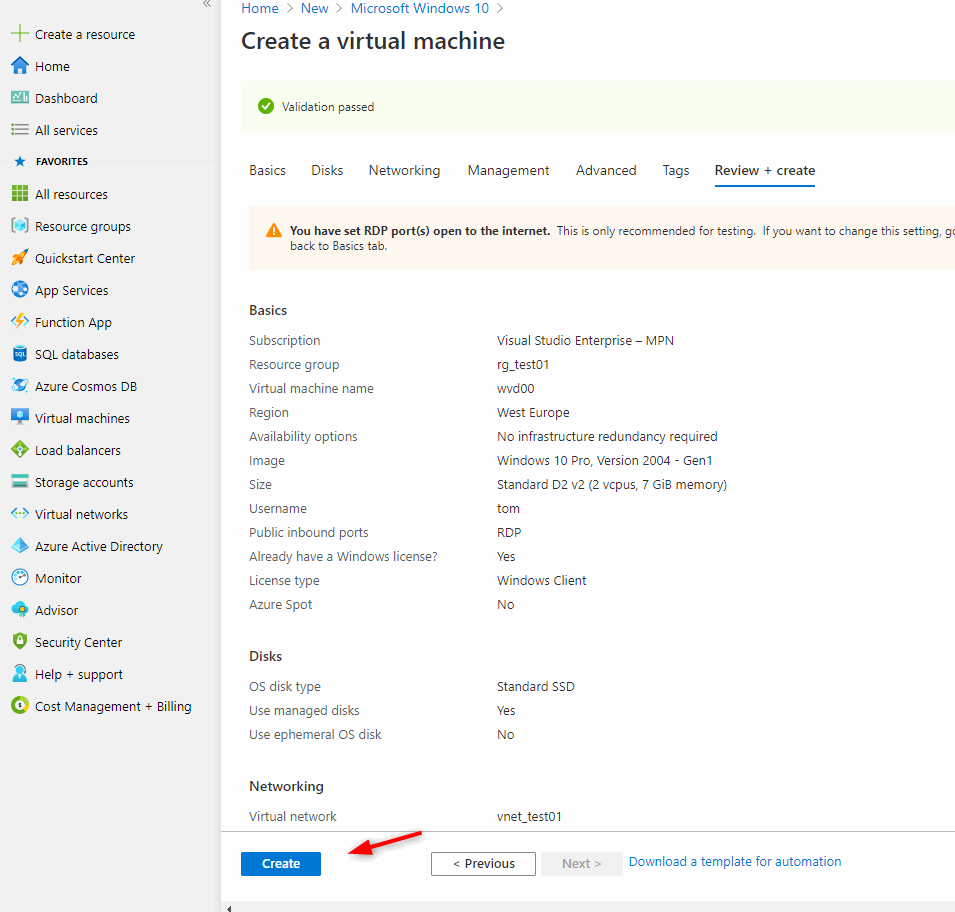Click the Security Center shield icon

19,642
